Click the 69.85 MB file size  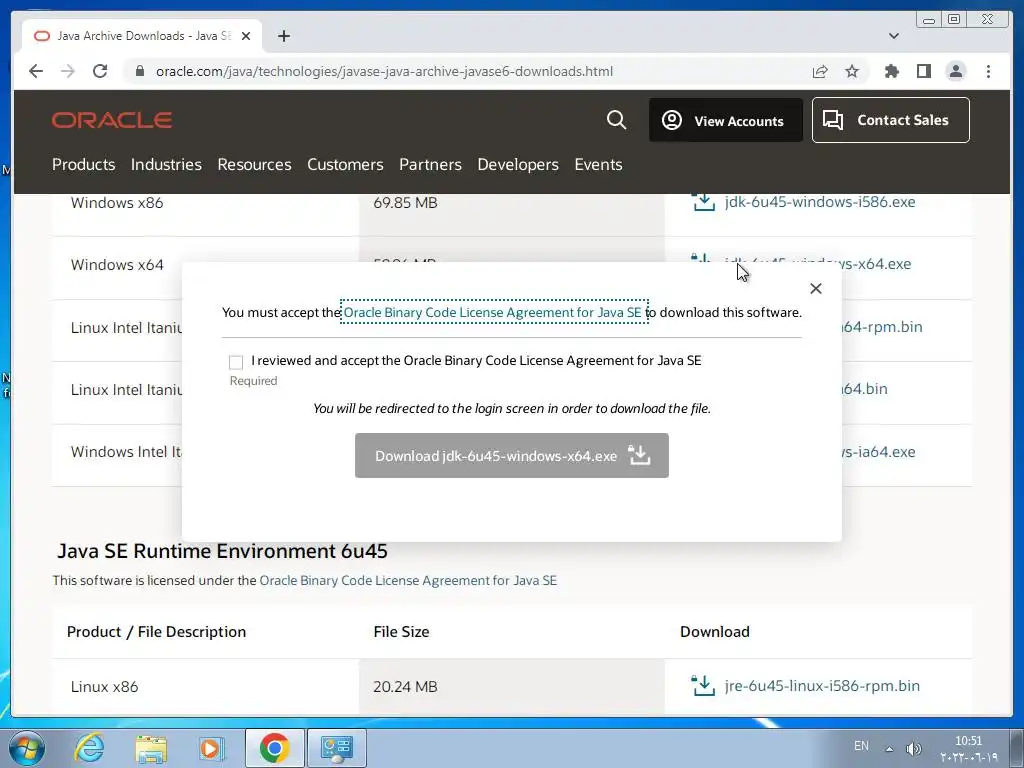pyautogui.click(x=405, y=203)
